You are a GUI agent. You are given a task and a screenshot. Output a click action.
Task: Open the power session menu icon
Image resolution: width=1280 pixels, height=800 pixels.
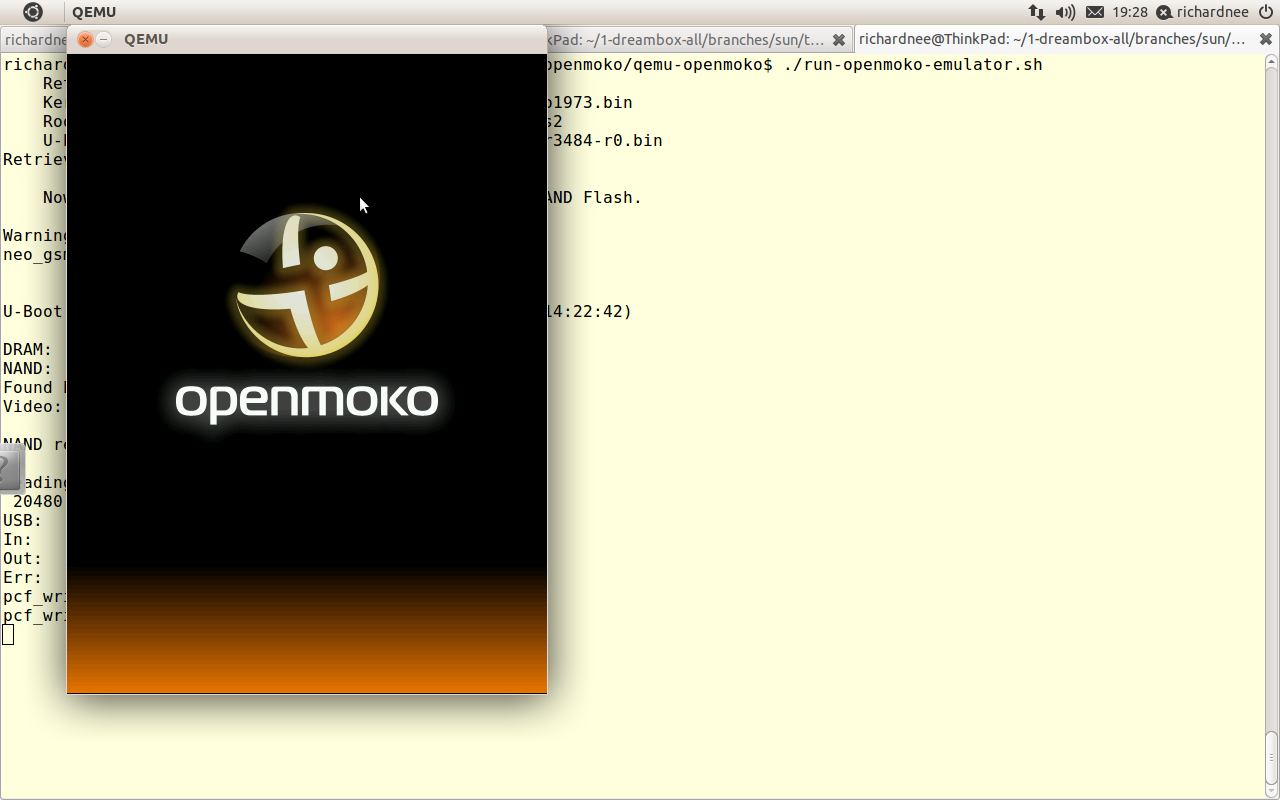(1265, 12)
